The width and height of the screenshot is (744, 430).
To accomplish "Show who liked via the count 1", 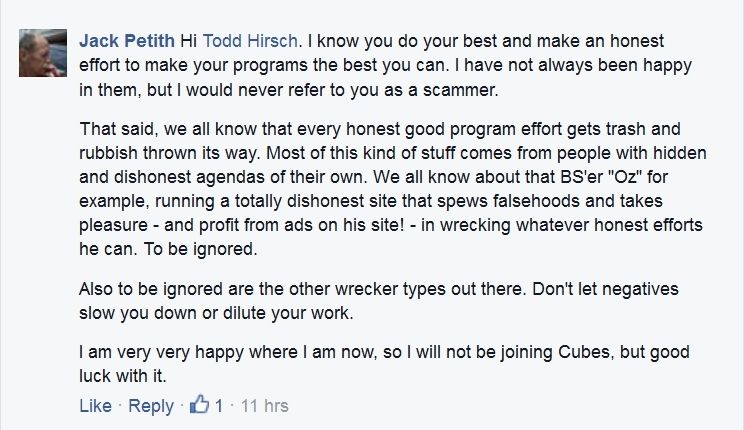I will [219, 406].
